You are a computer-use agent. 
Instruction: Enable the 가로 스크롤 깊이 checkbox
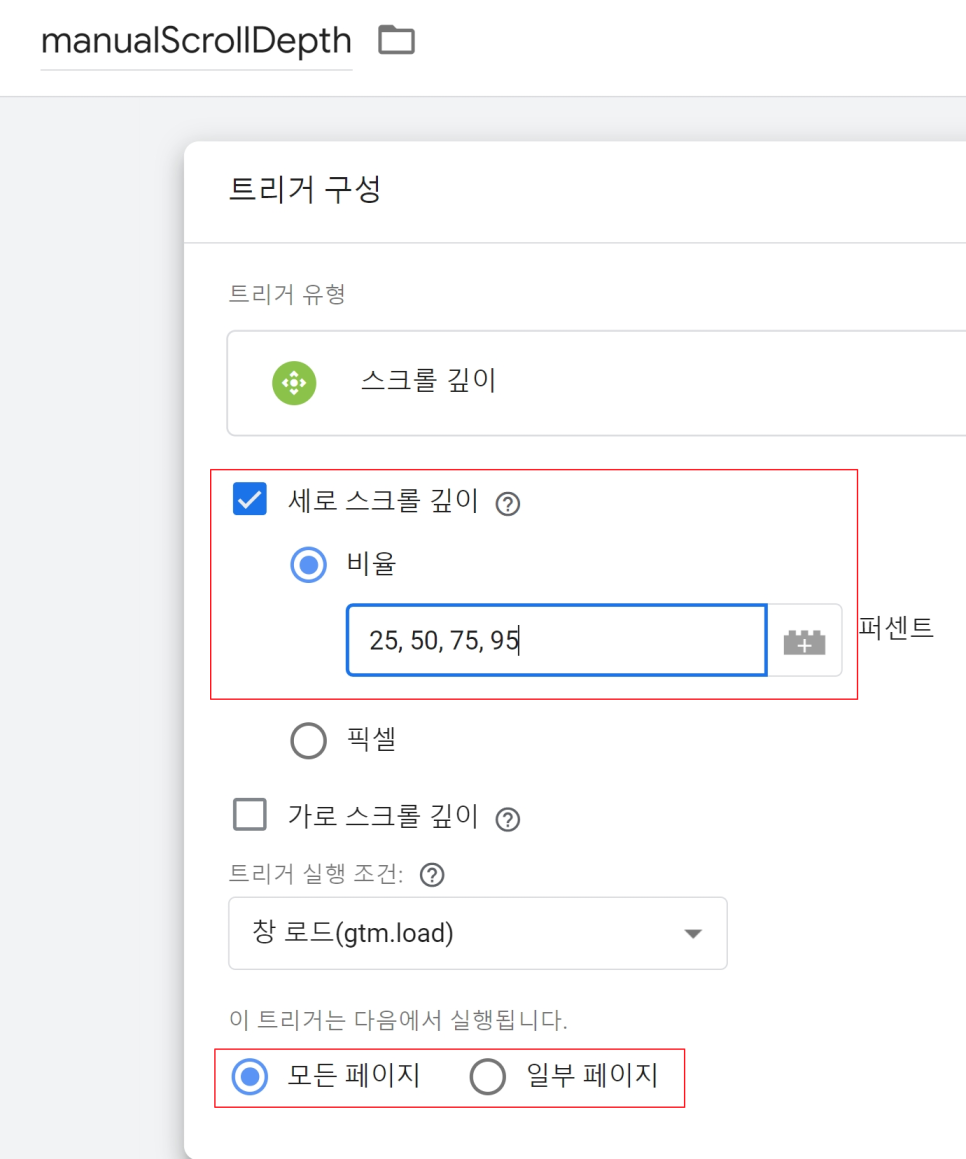click(248, 816)
